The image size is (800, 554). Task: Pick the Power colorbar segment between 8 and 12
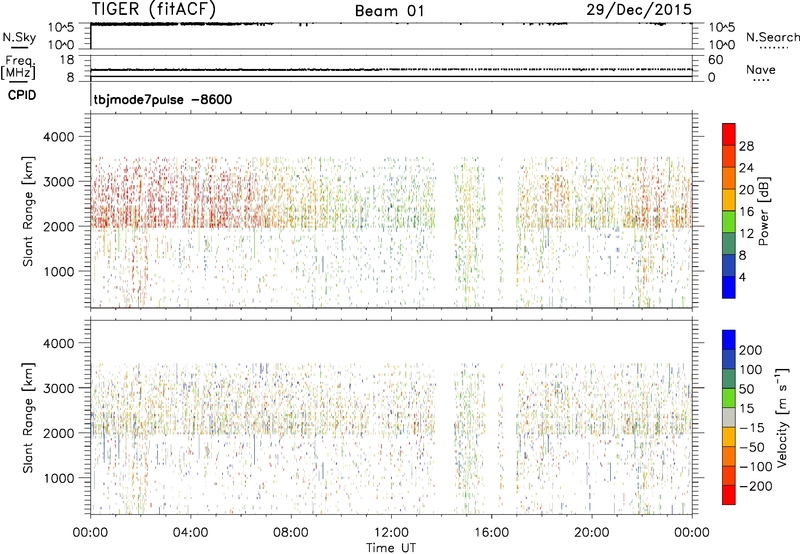click(x=729, y=244)
